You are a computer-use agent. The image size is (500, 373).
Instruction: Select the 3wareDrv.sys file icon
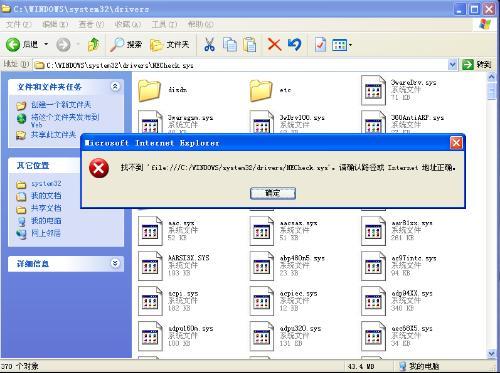click(373, 90)
